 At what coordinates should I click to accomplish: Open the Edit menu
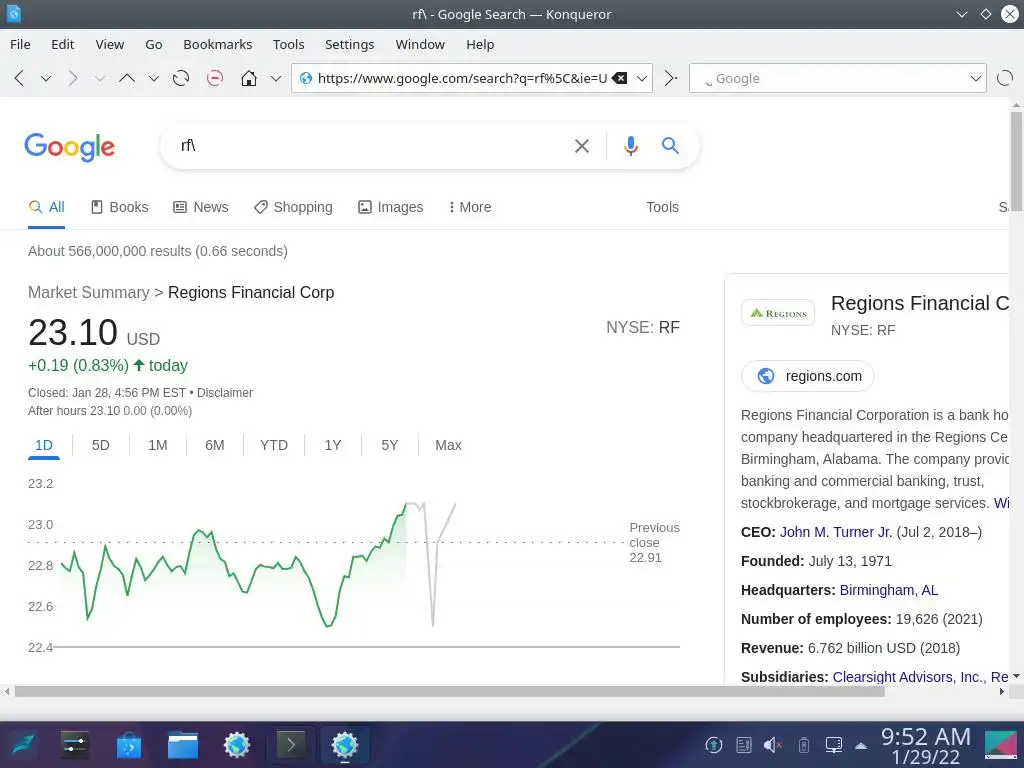click(63, 44)
